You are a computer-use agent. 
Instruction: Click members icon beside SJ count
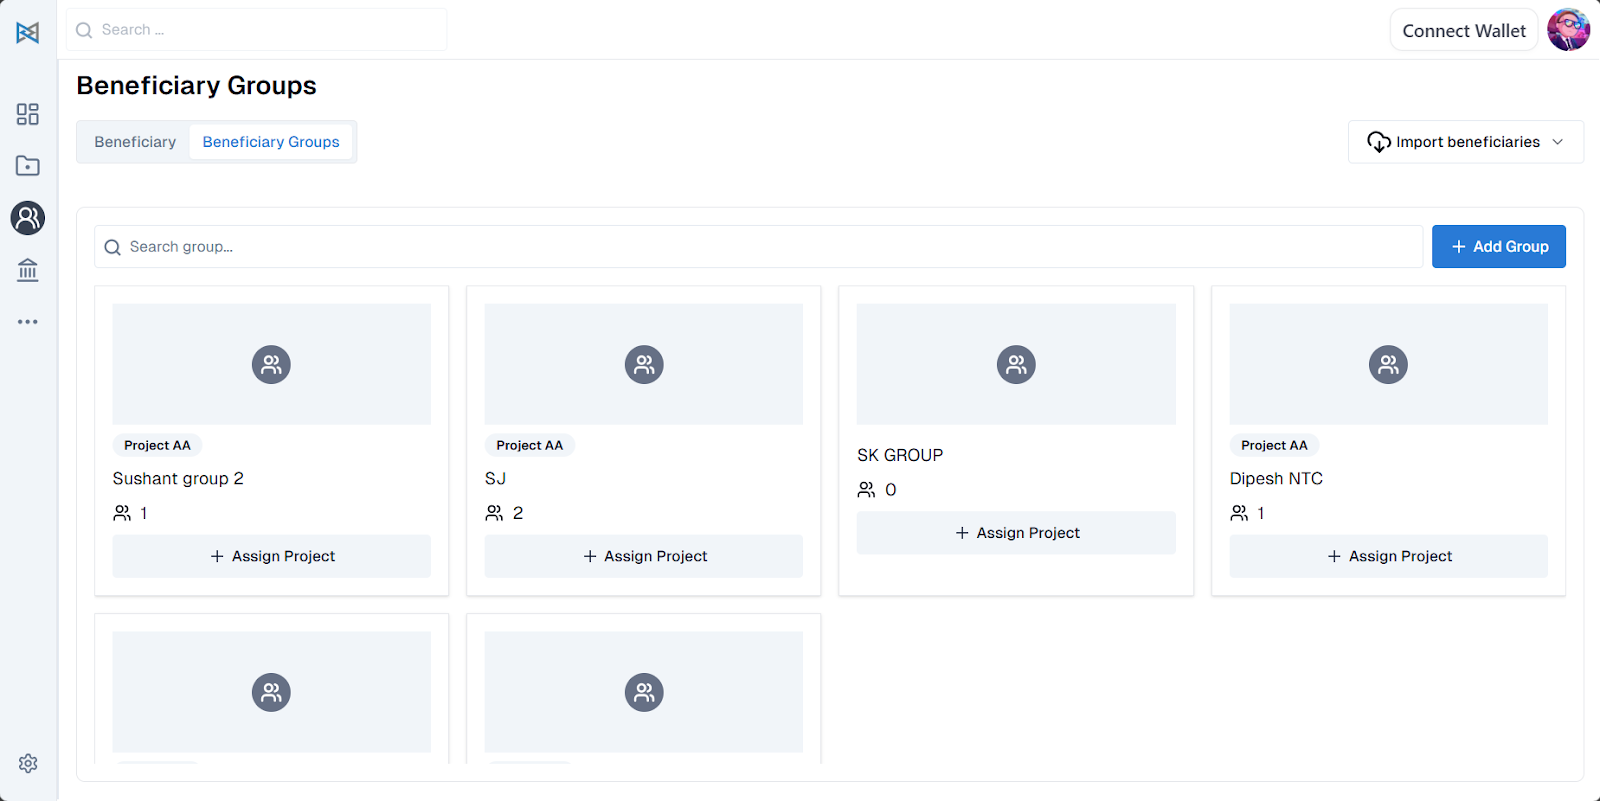click(494, 513)
